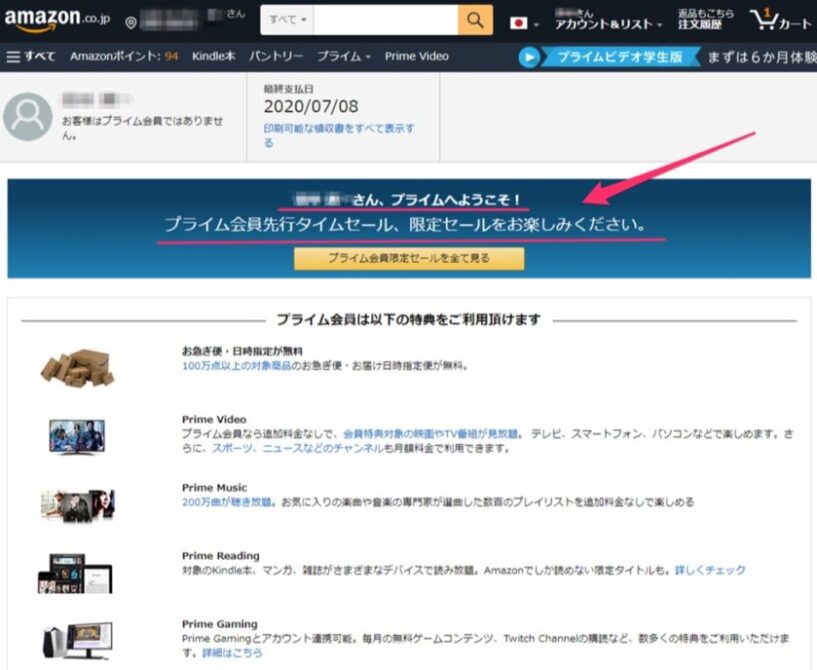Click the まずは6か月体験 banner text
817x670 pixels.
point(762,57)
